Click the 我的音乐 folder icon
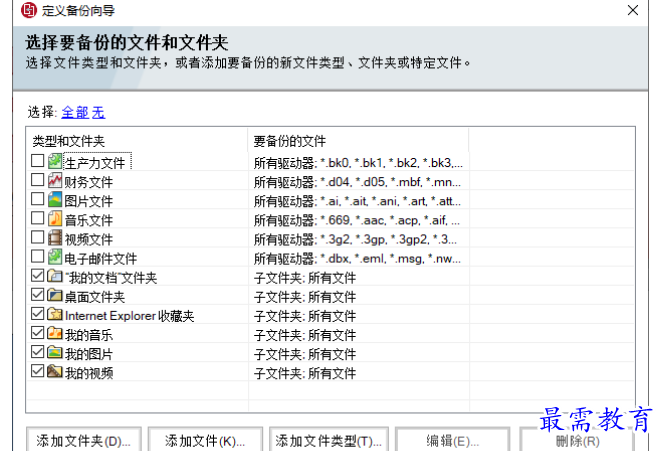 55,333
